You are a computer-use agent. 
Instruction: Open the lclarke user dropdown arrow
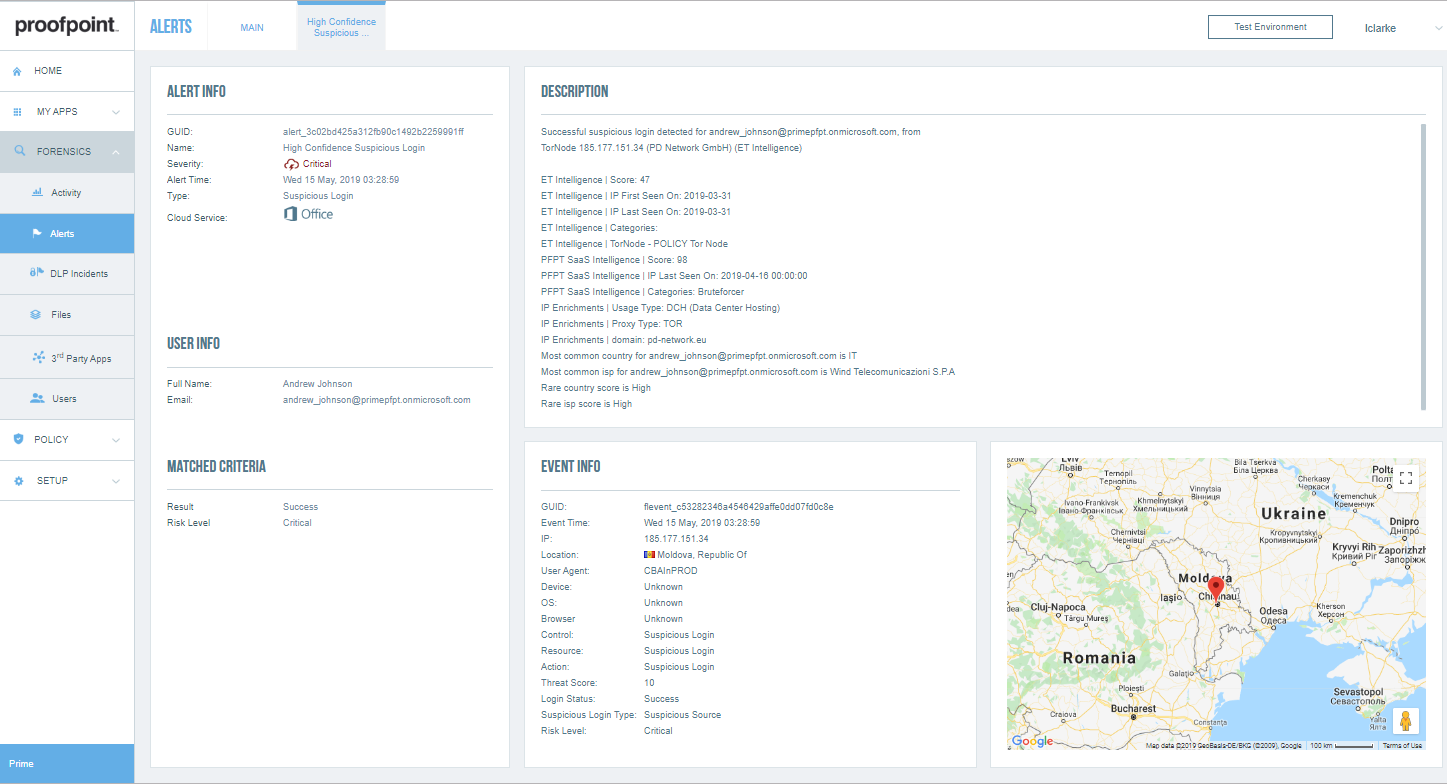[x=1437, y=28]
